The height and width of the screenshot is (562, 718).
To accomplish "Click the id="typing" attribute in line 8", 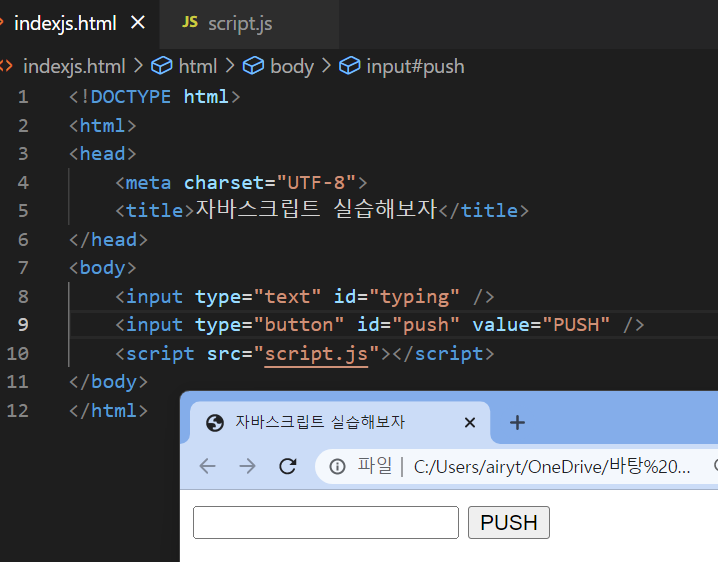I will 397,297.
